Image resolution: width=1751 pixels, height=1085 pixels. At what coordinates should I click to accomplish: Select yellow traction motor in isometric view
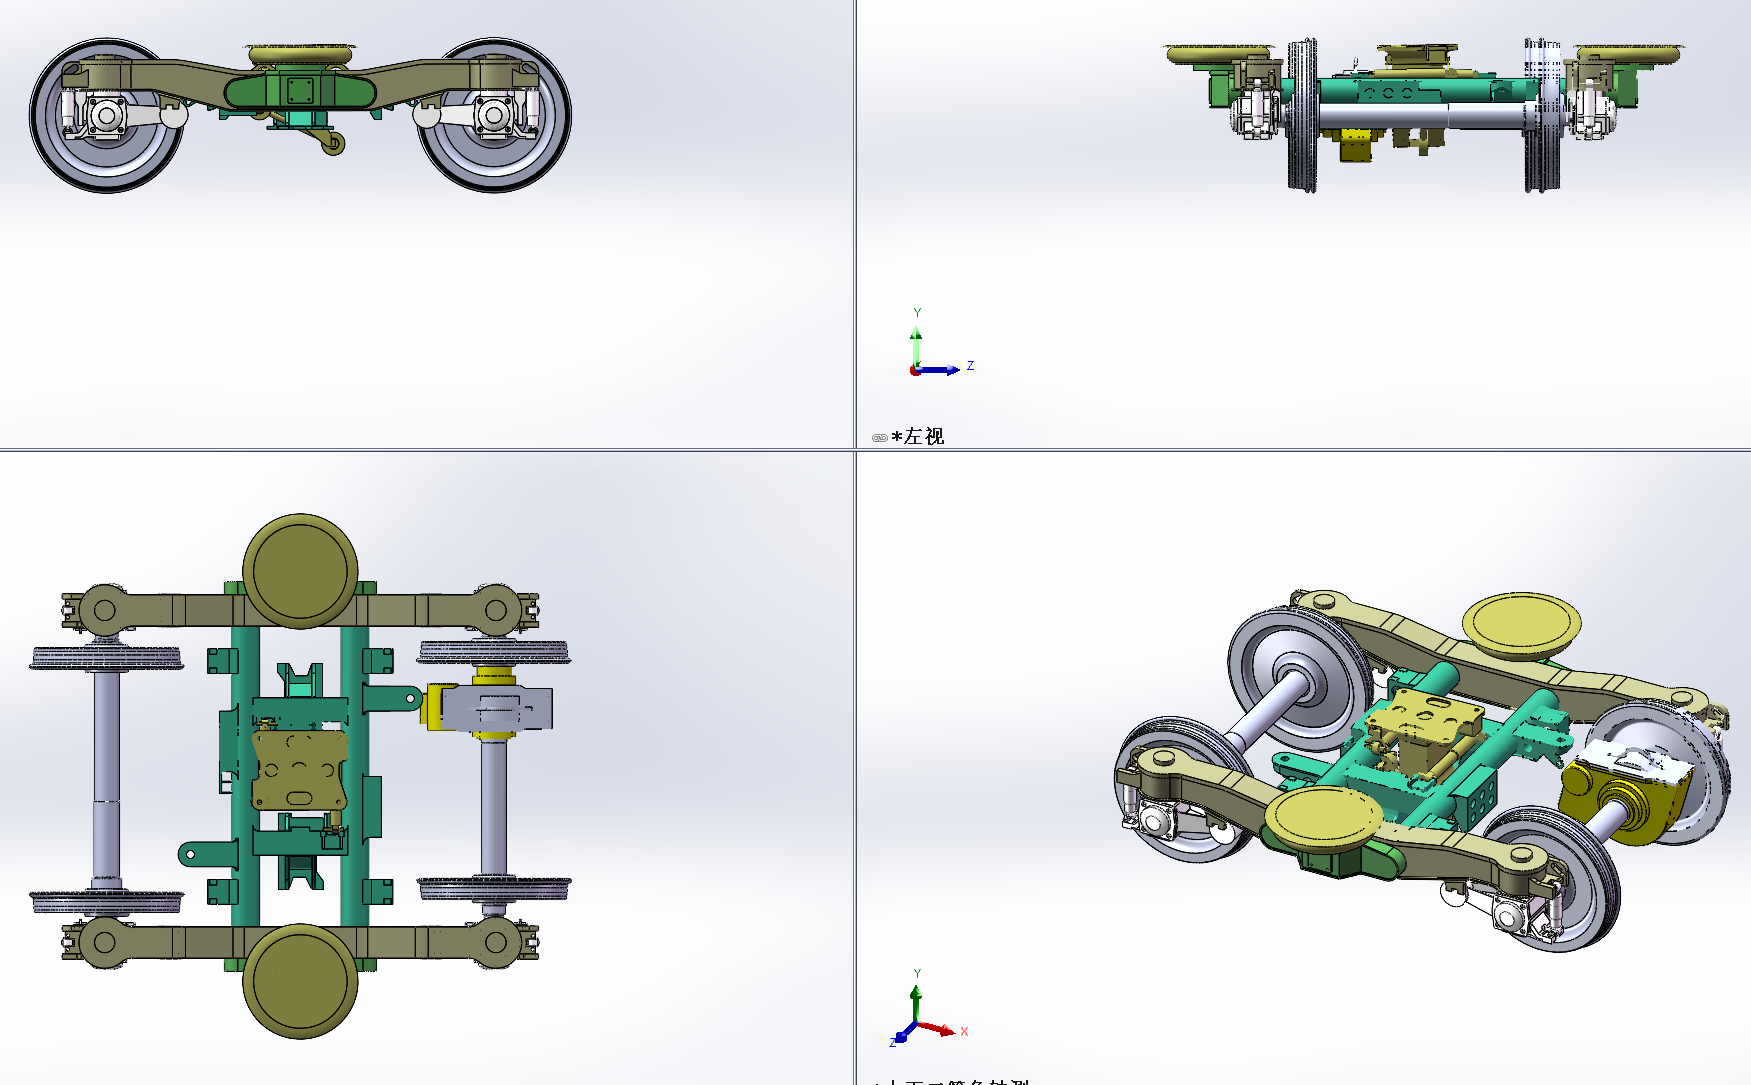coord(1590,800)
